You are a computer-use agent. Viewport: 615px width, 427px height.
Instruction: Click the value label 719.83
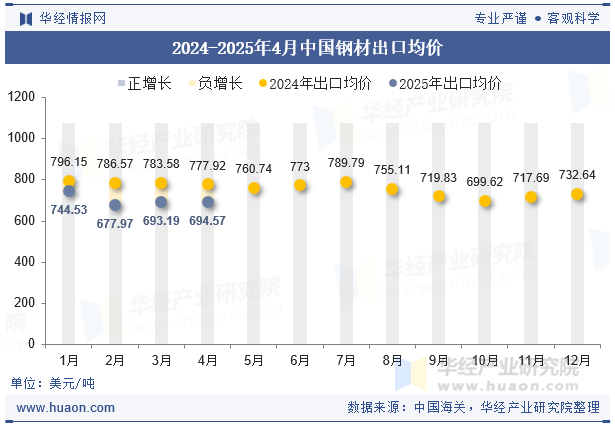pos(439,178)
